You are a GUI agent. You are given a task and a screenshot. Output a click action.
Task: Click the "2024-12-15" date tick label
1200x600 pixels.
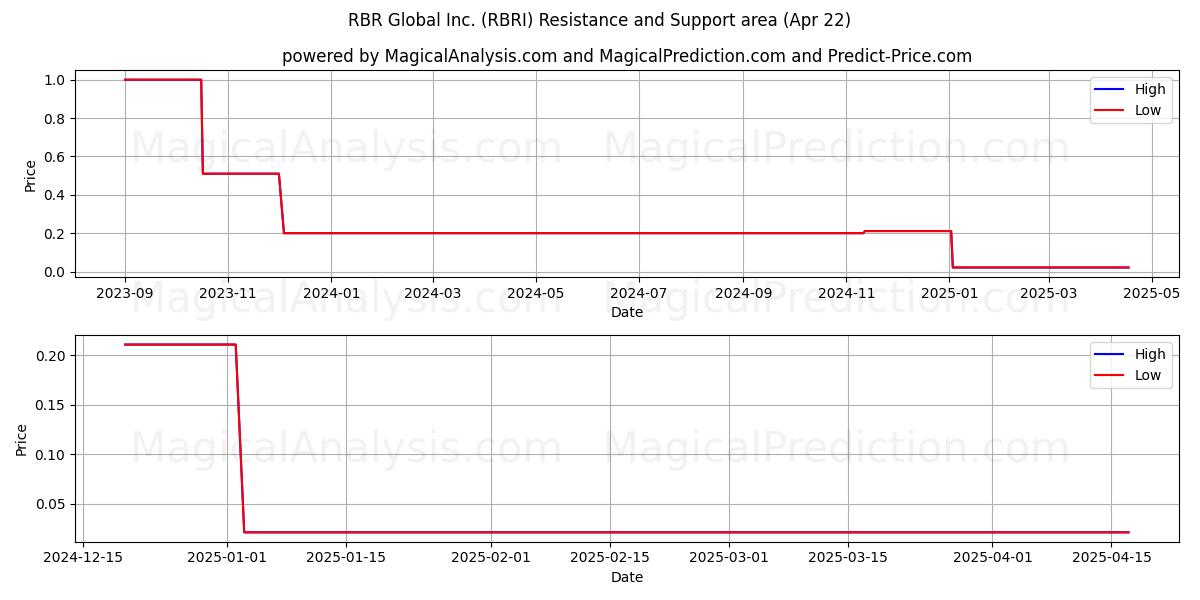pyautogui.click(x=83, y=557)
